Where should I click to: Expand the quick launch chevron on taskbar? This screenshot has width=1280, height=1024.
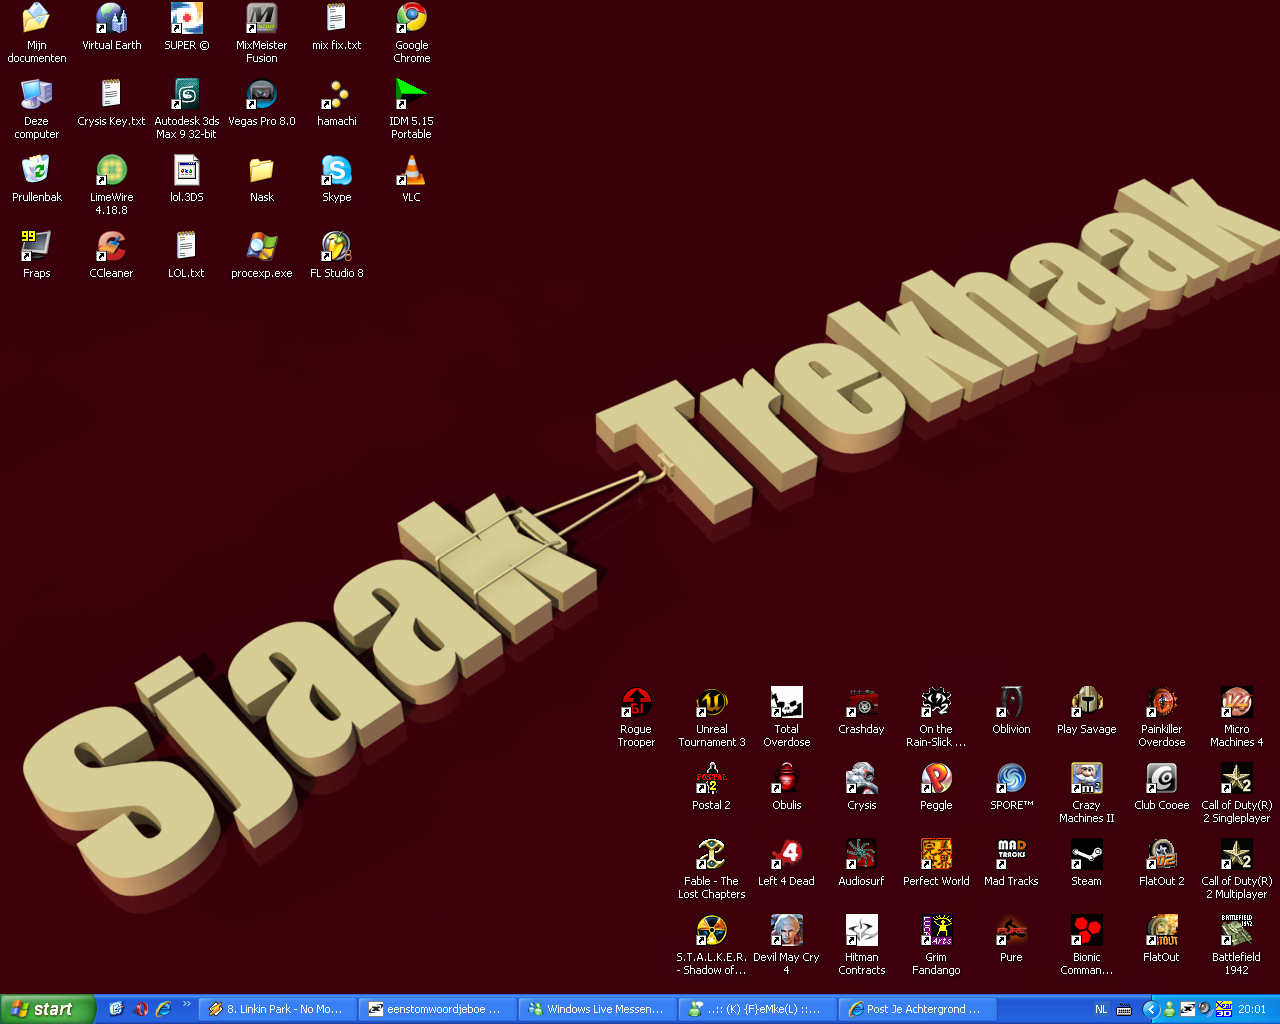pyautogui.click(x=186, y=1004)
